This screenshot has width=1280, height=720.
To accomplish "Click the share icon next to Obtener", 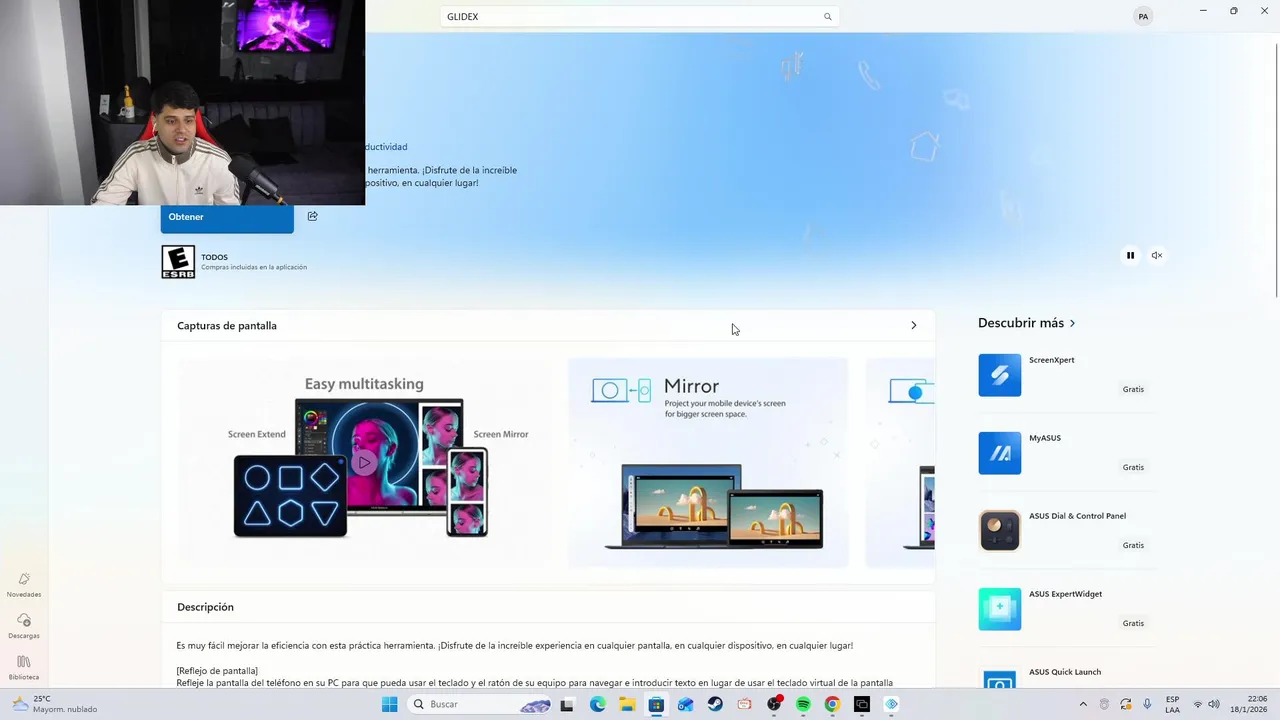I will [312, 216].
